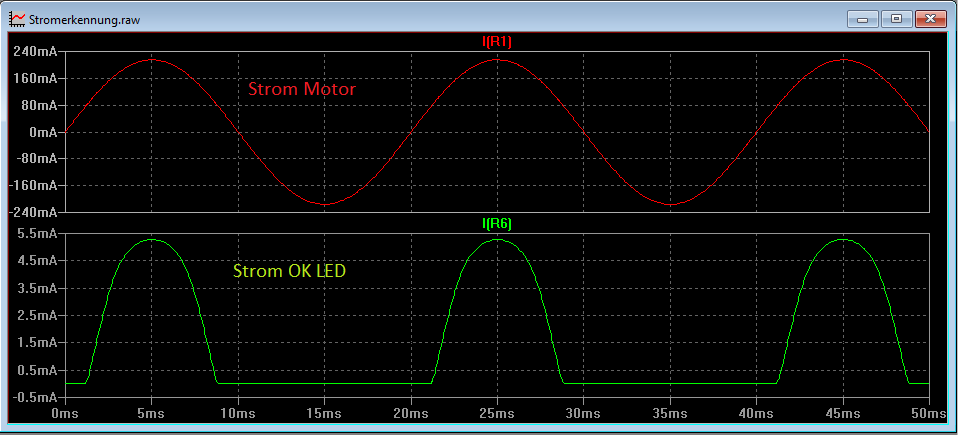
Task: Click the -240mA axis label in the upper plot
Action: 33,212
